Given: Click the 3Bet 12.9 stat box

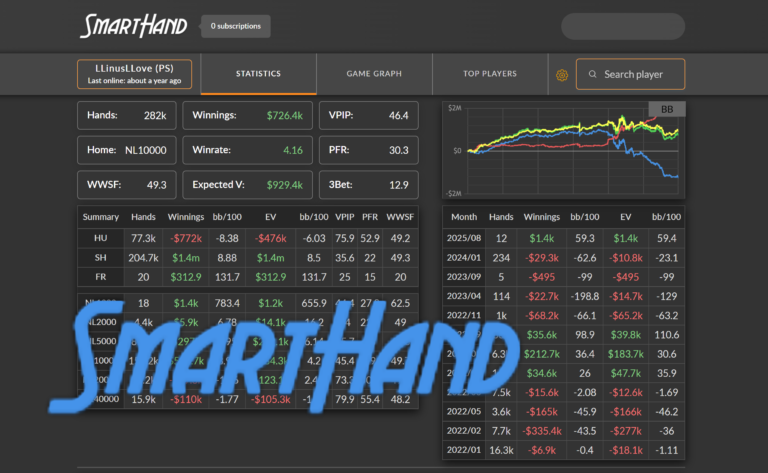Looking at the screenshot, I should [369, 185].
